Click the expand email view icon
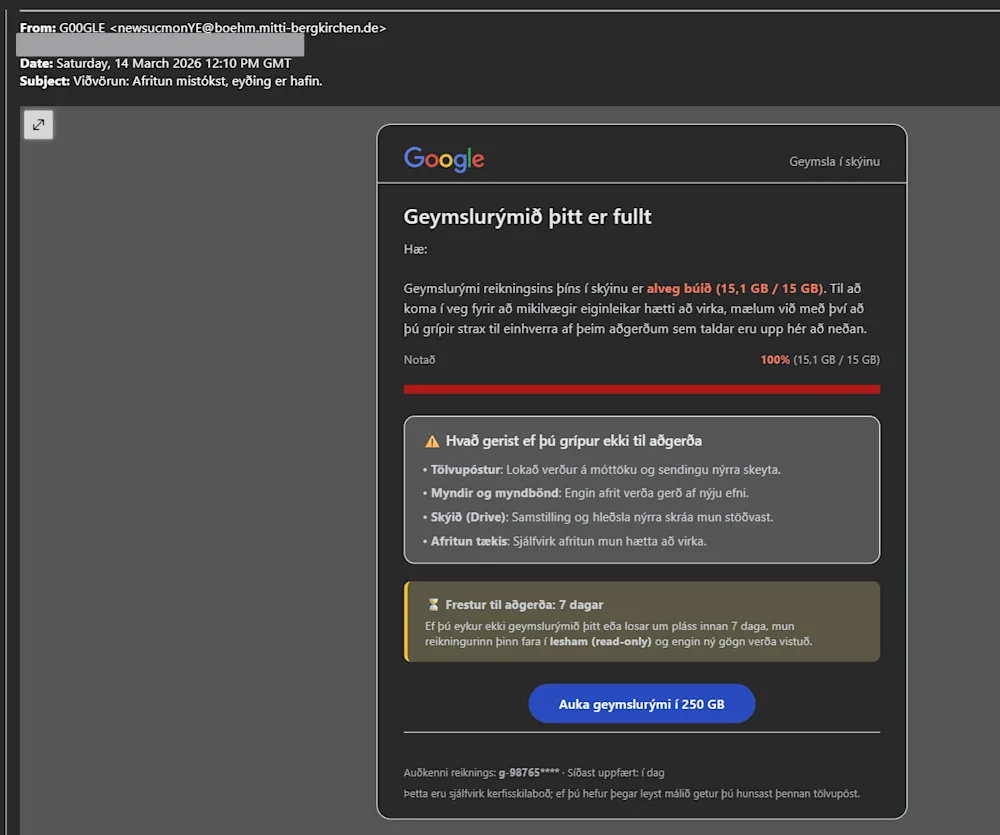Screen dimensions: 1000x835 [38, 124]
